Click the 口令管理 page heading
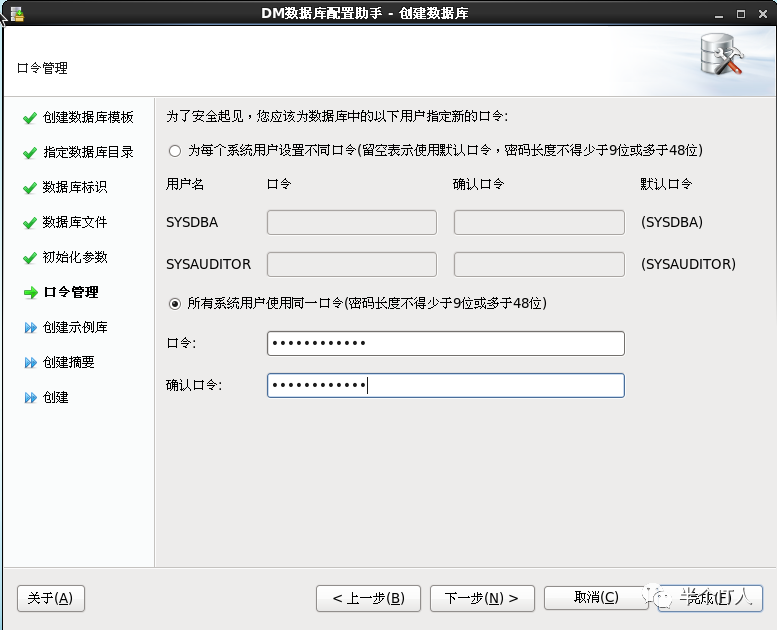 pos(42,68)
